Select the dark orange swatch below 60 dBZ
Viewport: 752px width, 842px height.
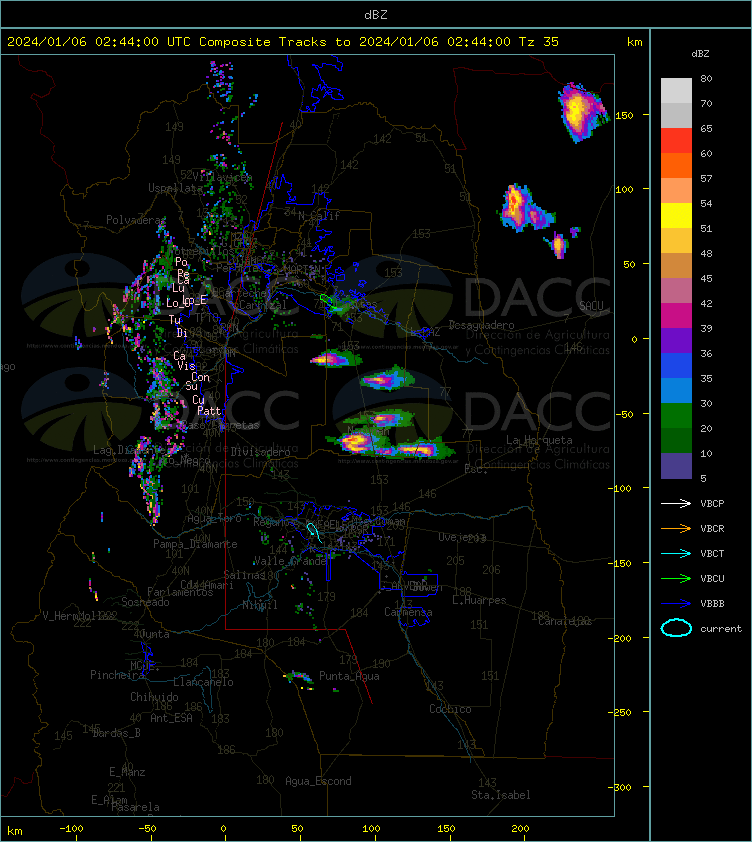coord(676,165)
